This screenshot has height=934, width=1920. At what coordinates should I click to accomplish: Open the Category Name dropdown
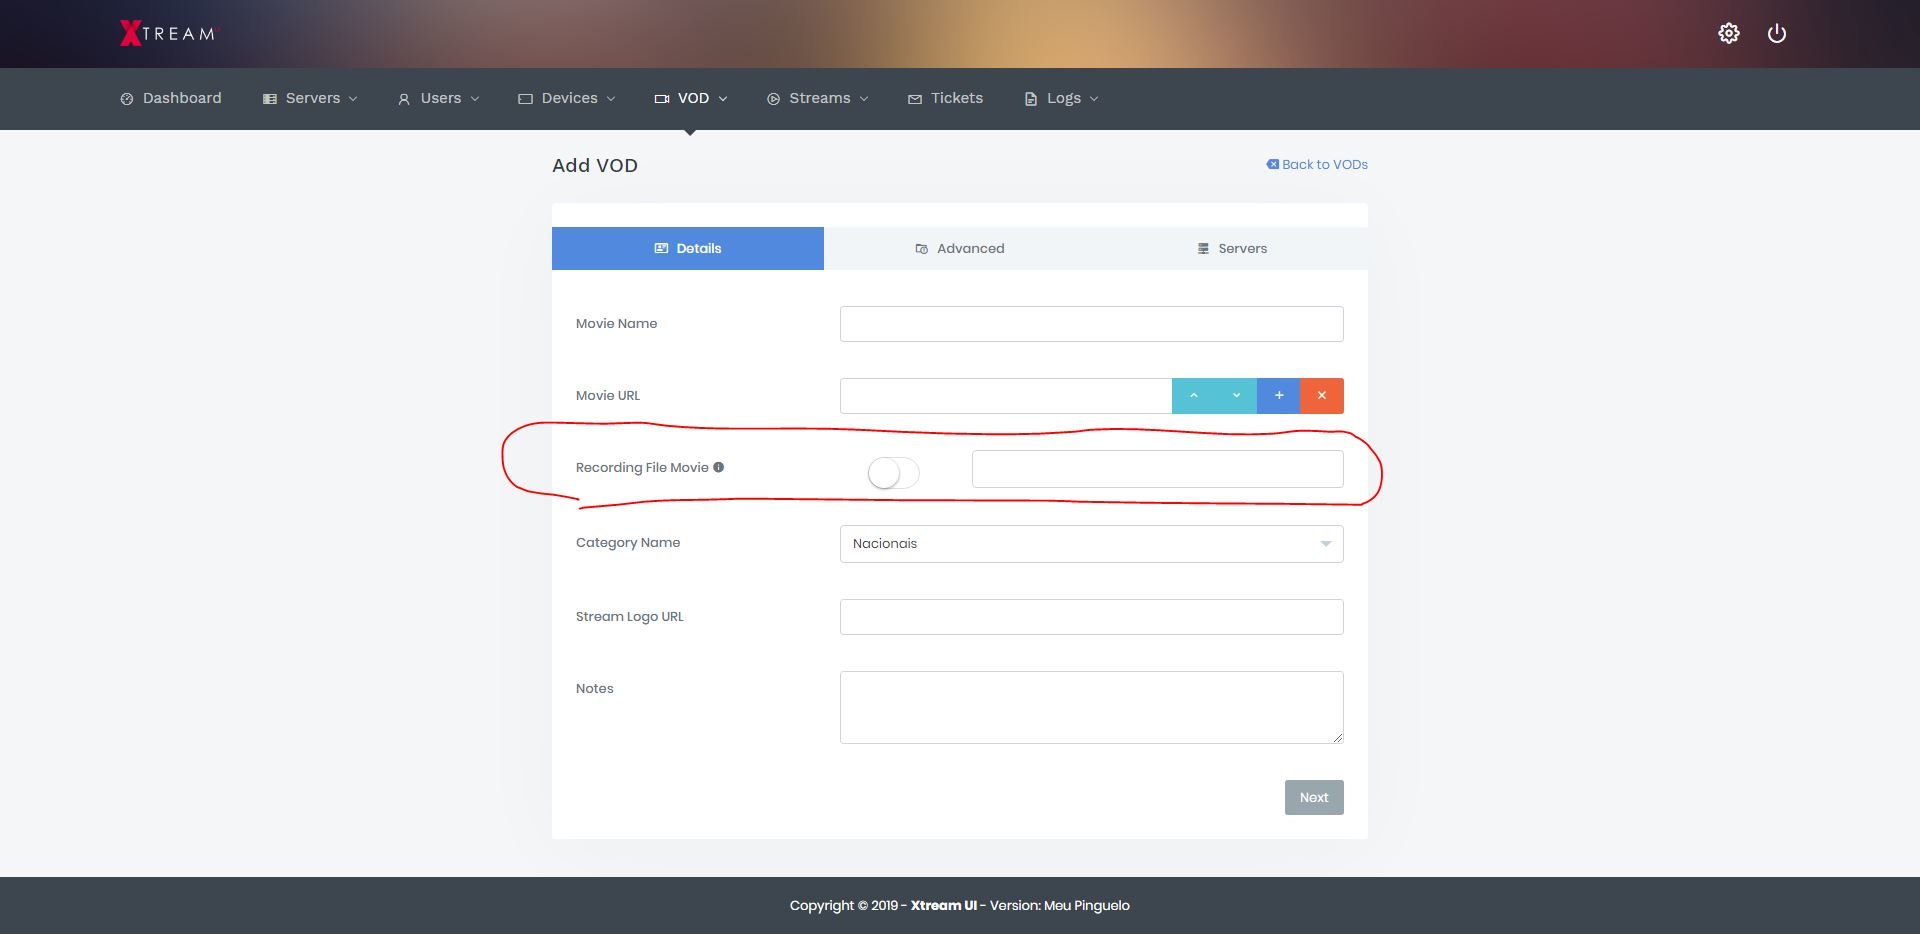[1092, 544]
